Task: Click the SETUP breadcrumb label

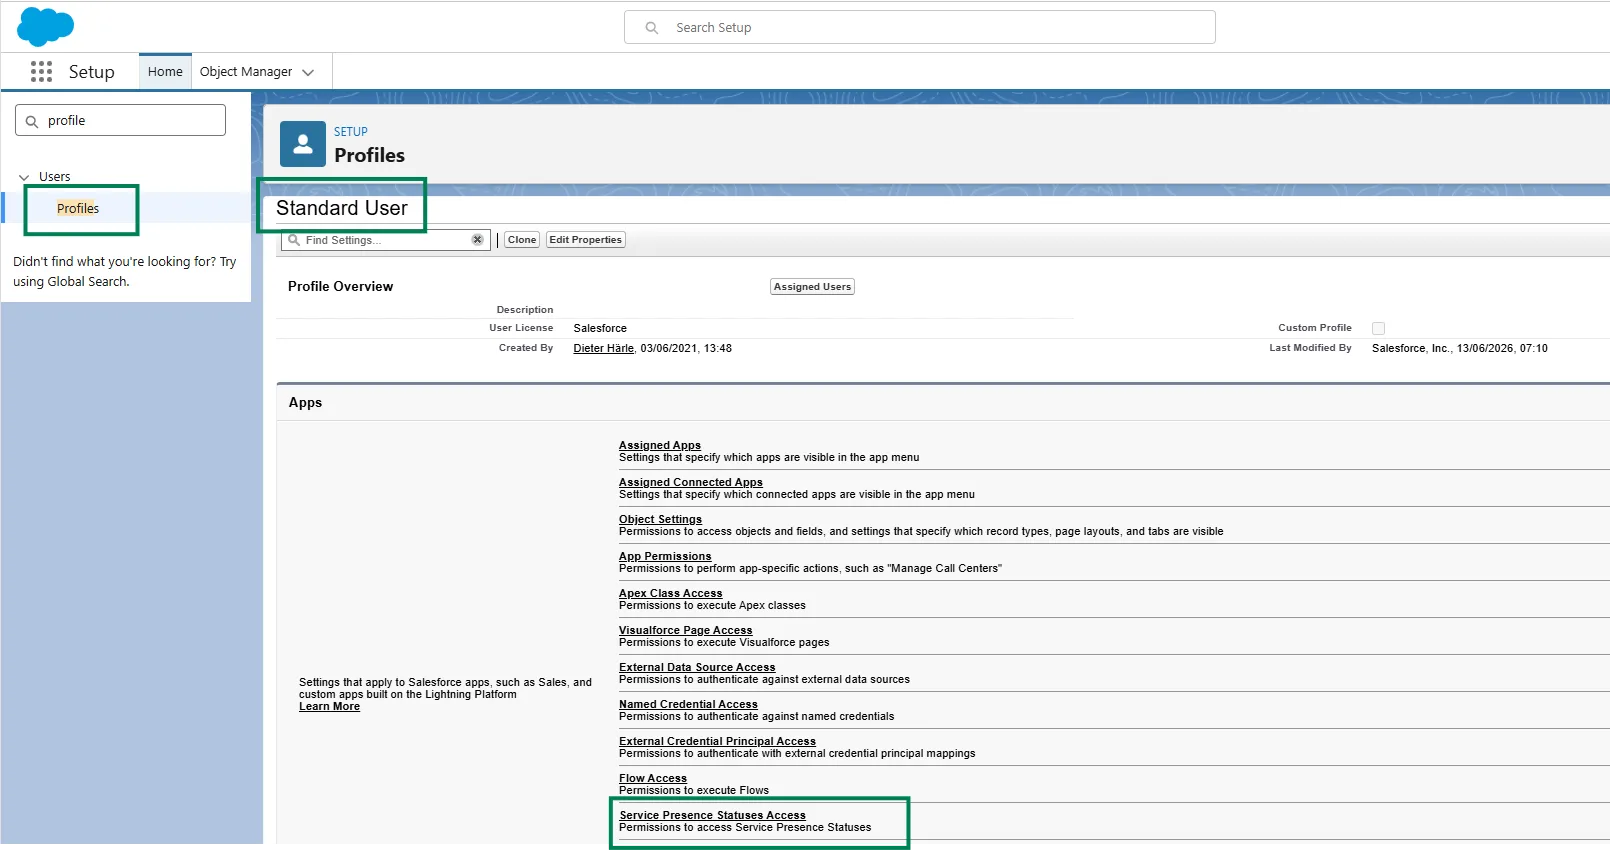Action: coord(351,132)
